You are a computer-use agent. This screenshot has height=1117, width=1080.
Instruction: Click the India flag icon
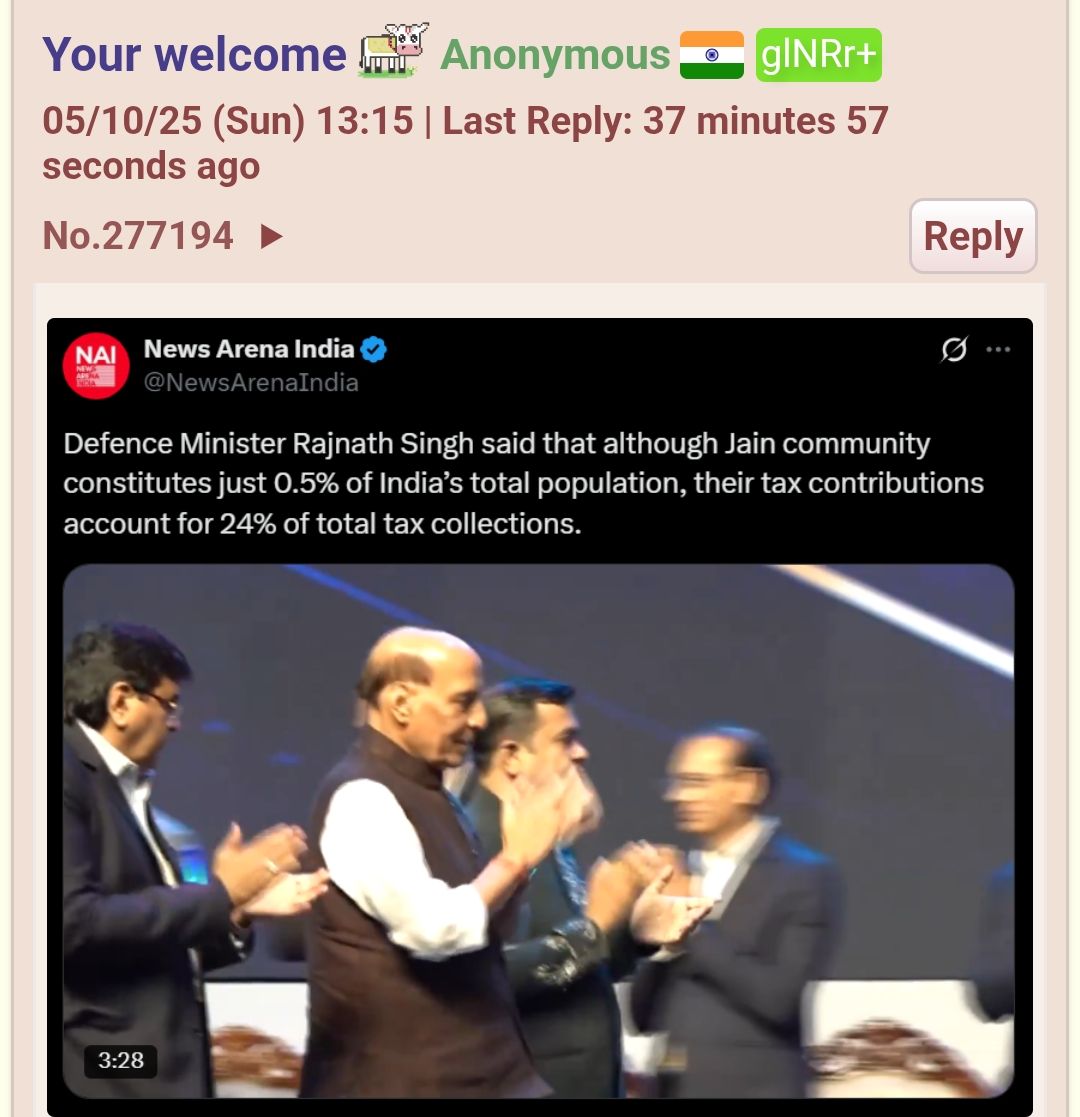712,55
